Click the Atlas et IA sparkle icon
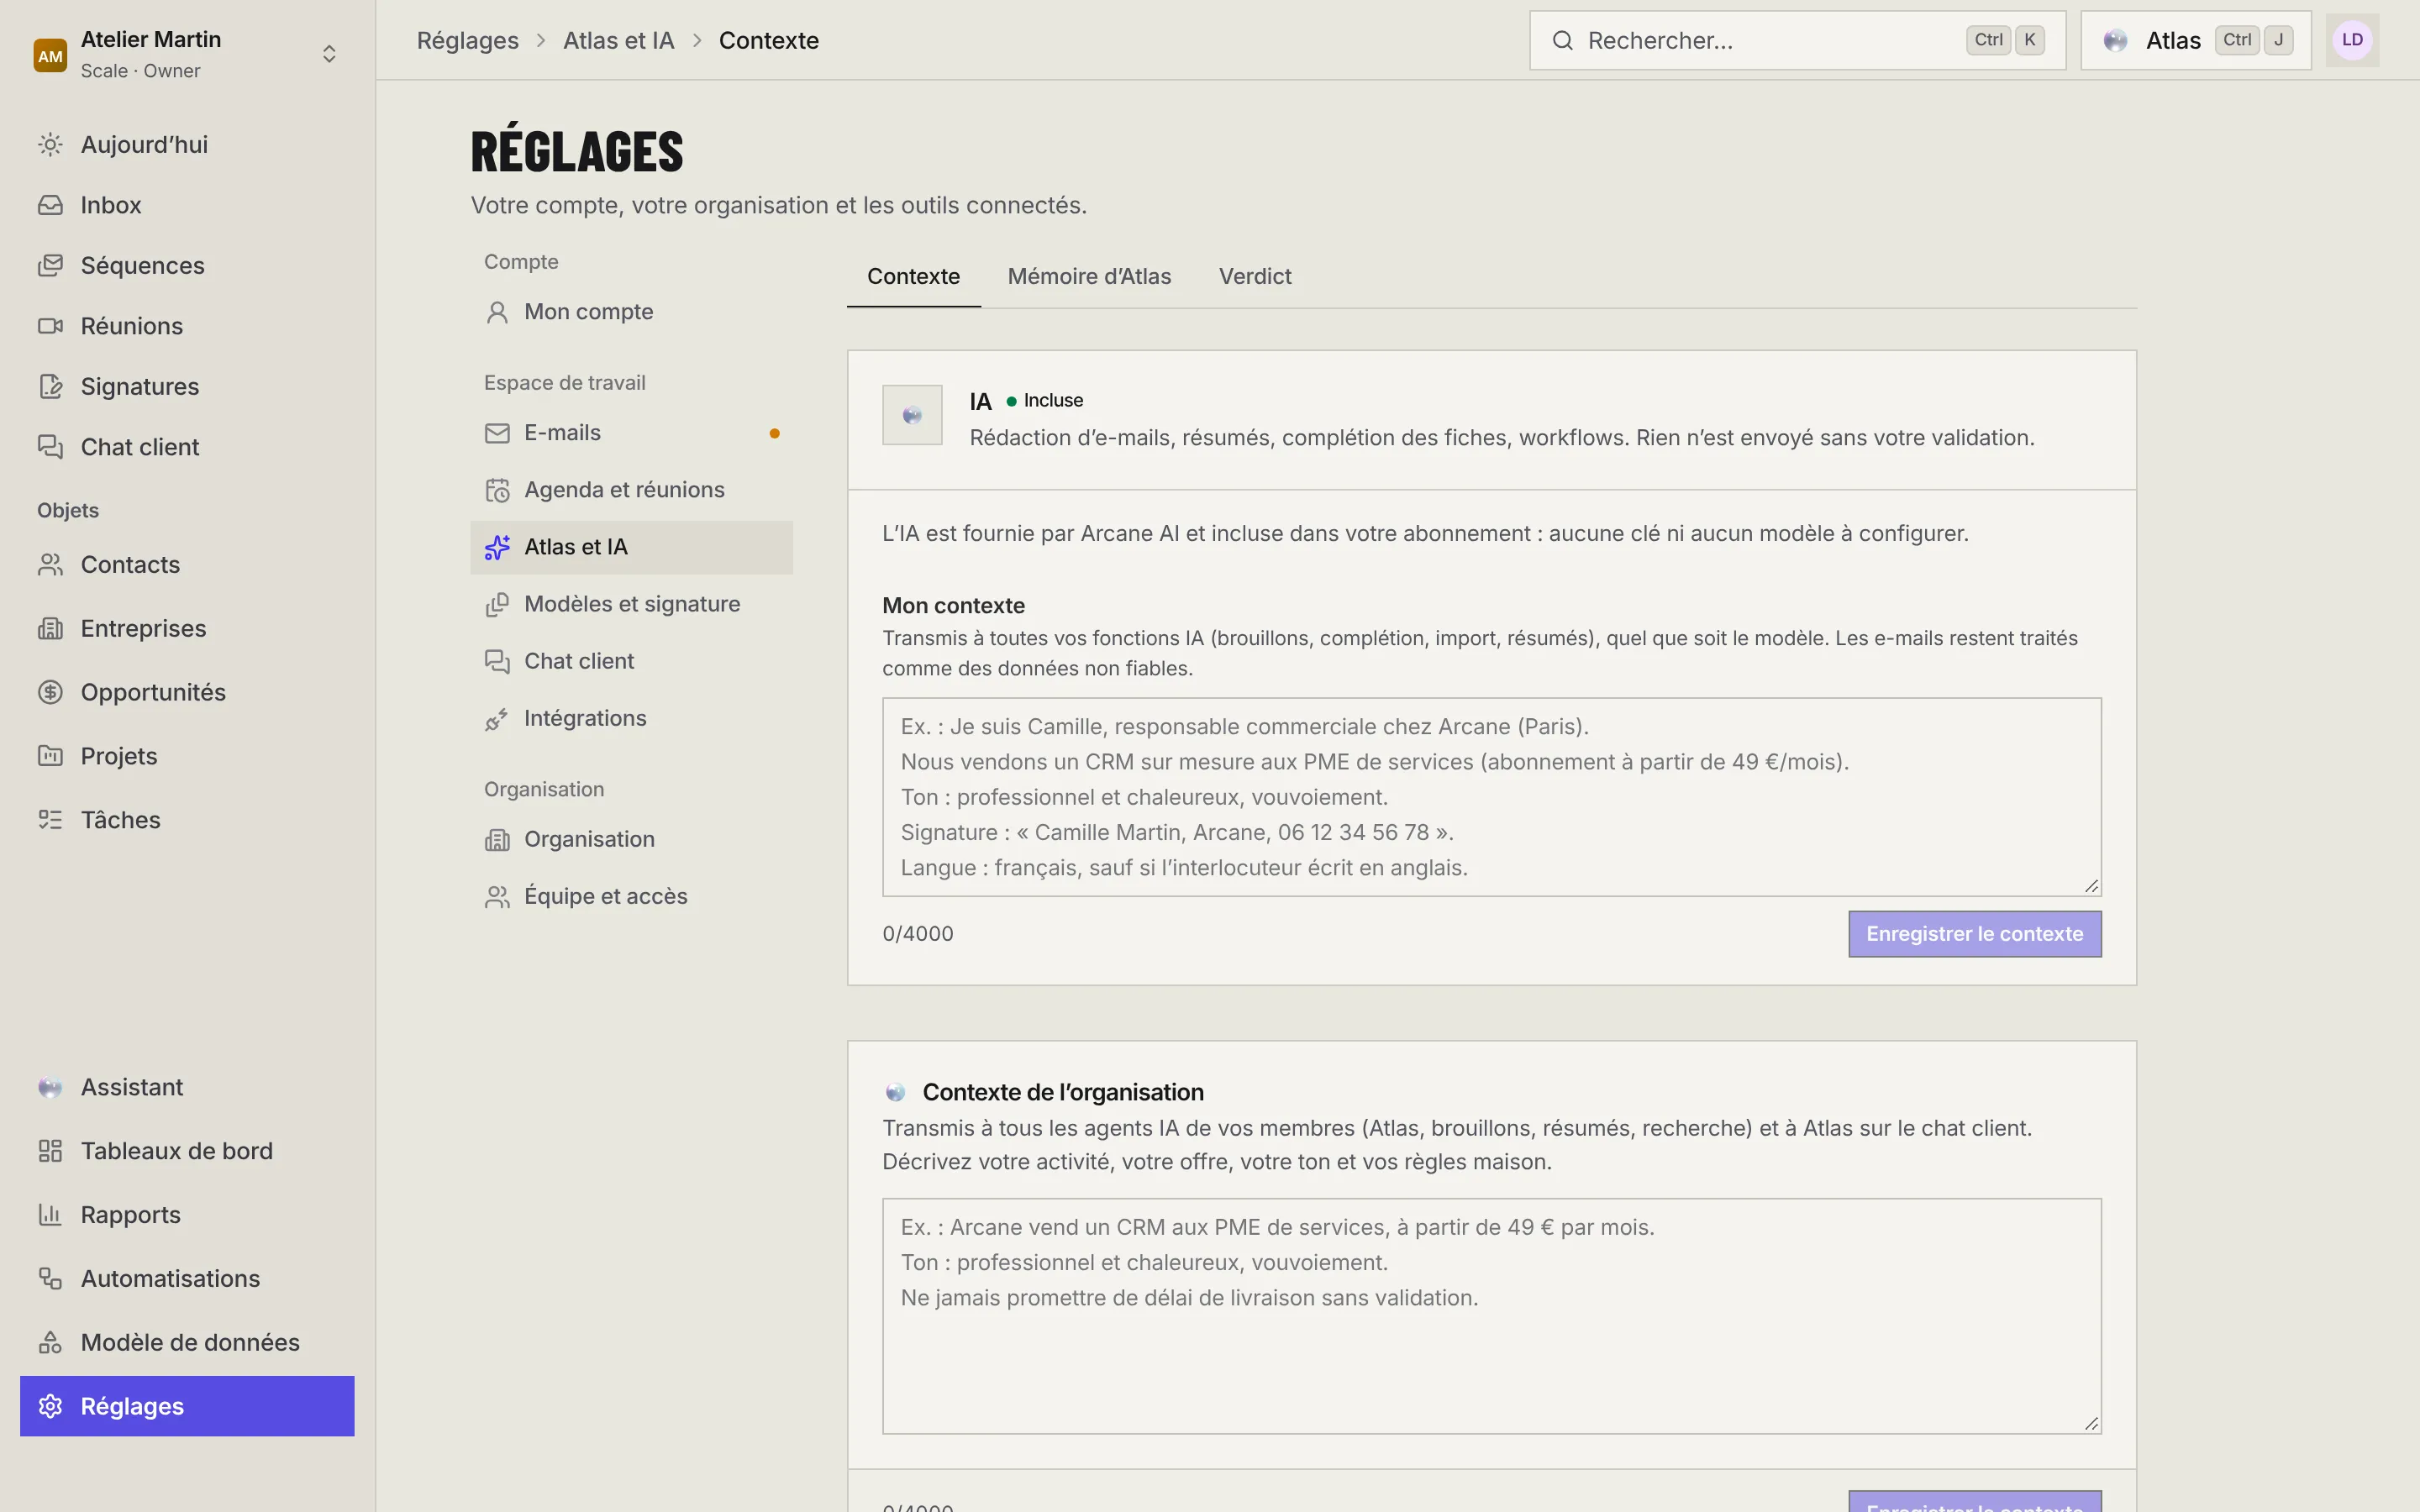2420x1512 pixels. tap(497, 547)
